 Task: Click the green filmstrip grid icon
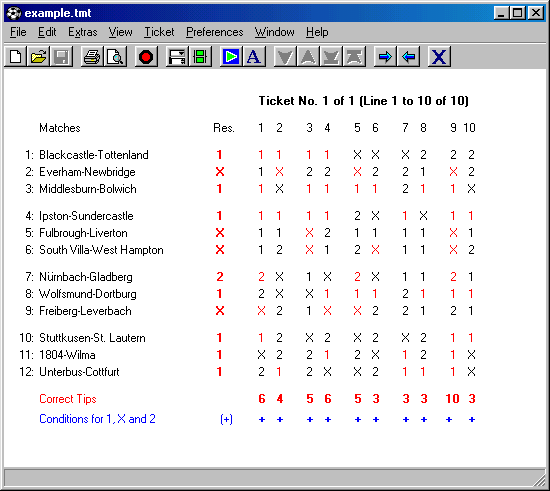[x=200, y=56]
